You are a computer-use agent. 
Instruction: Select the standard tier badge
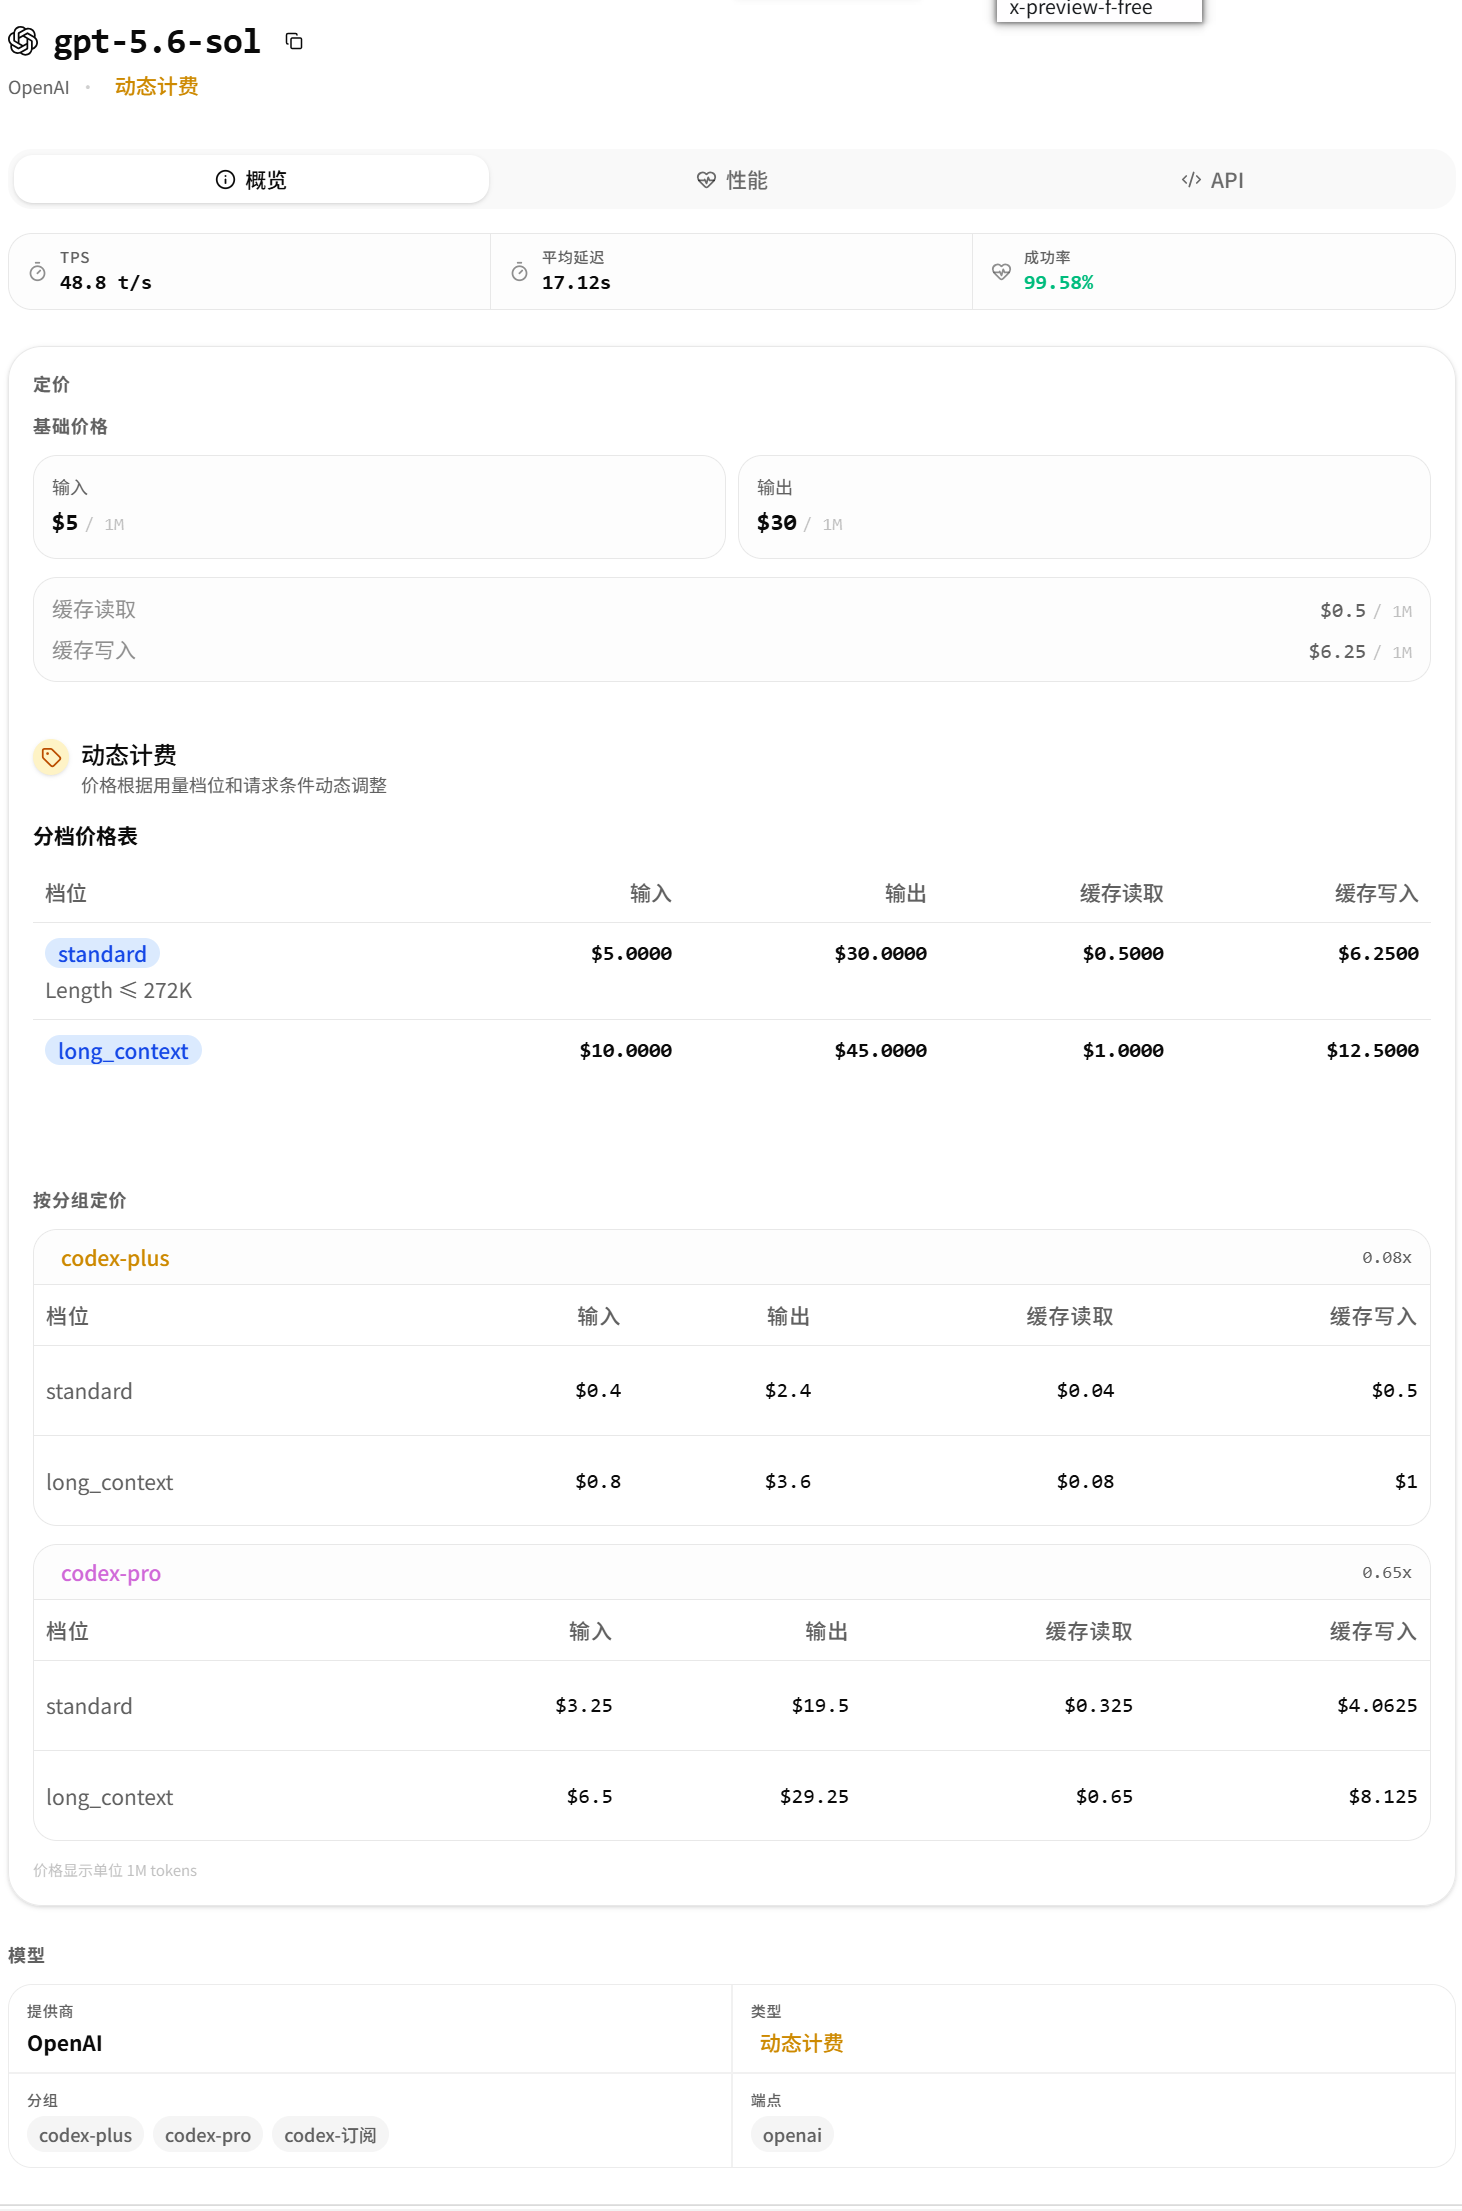(x=102, y=954)
